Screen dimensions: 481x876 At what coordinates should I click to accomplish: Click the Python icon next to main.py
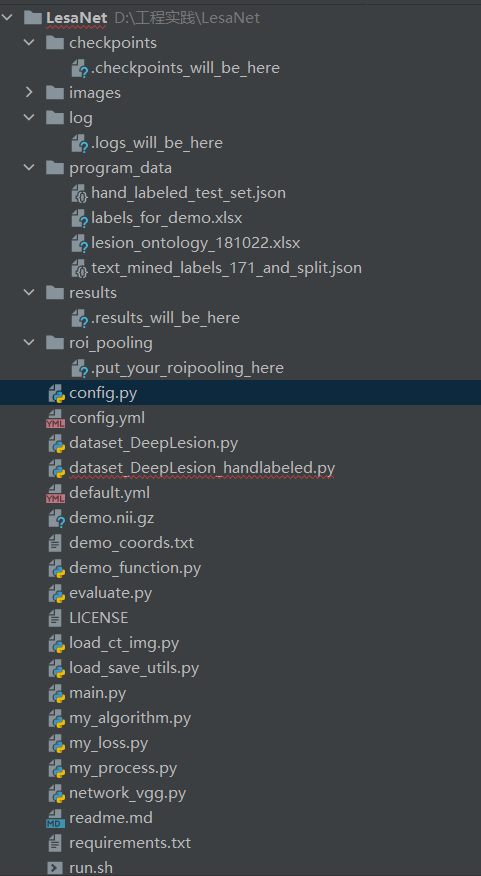pos(56,693)
